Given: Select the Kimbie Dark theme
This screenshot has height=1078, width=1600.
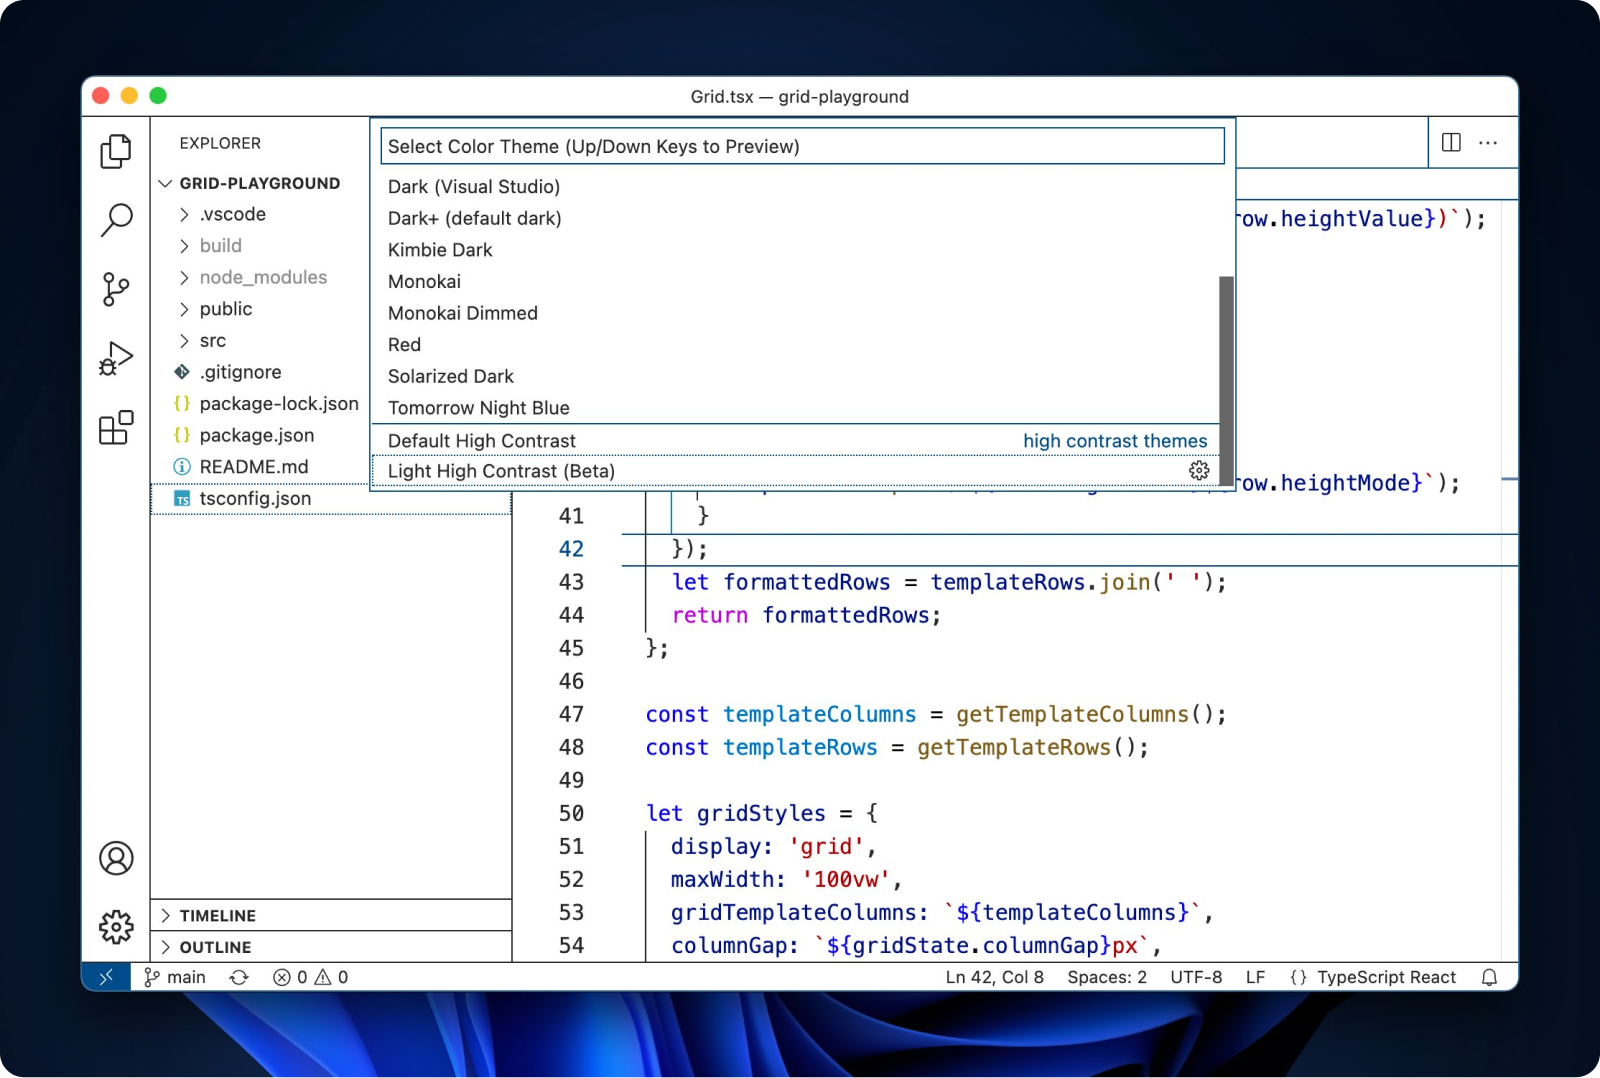Looking at the screenshot, I should tap(795, 250).
